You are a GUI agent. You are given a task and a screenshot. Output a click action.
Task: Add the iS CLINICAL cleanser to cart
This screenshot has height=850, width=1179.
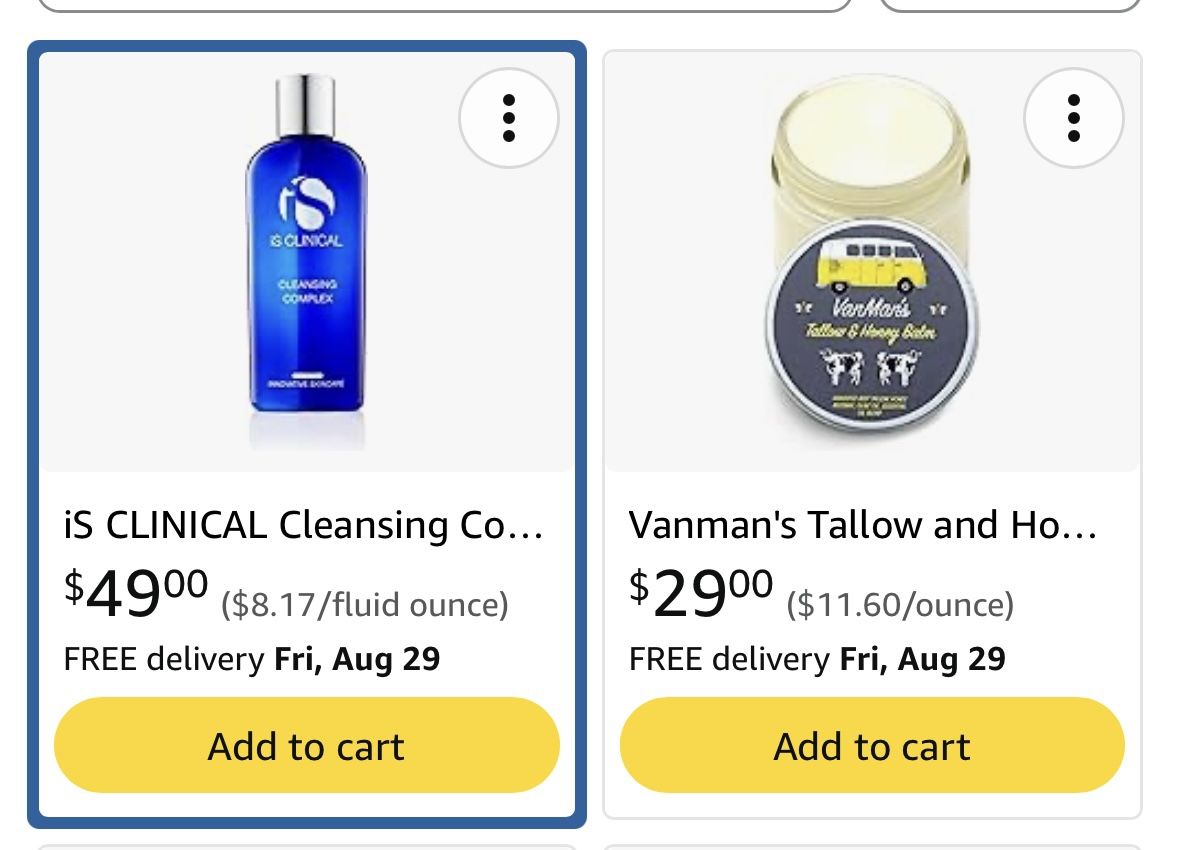(307, 745)
